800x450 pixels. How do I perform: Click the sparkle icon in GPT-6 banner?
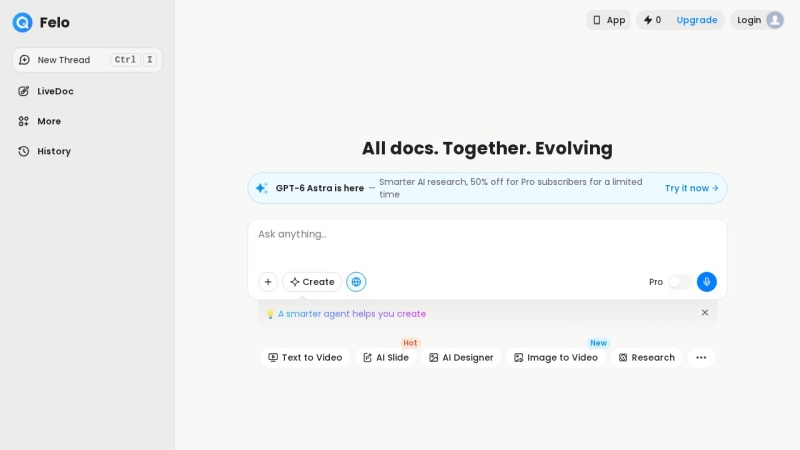pos(262,188)
